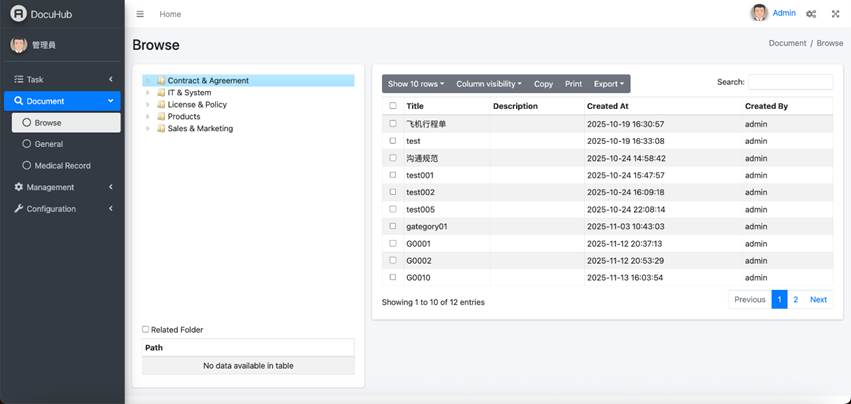The height and width of the screenshot is (404, 851).
Task: Click the 管理员 sidebar avatar
Action: [x=18, y=45]
